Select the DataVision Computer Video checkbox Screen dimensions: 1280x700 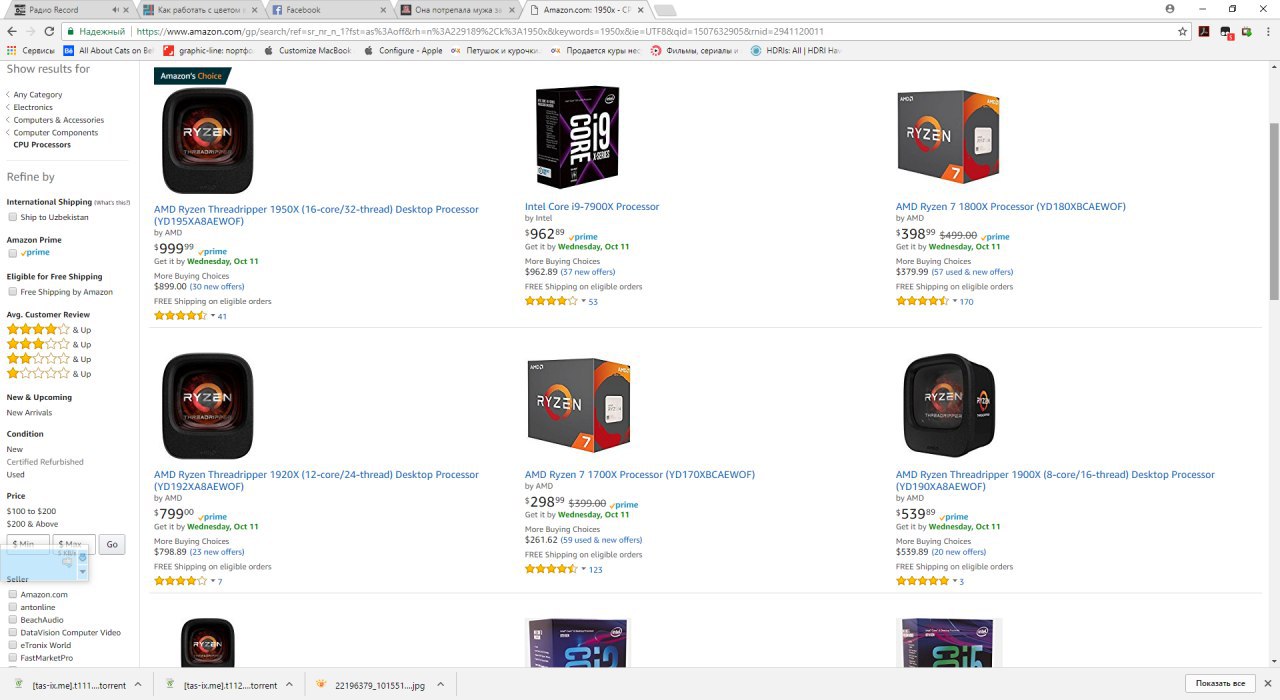13,633
